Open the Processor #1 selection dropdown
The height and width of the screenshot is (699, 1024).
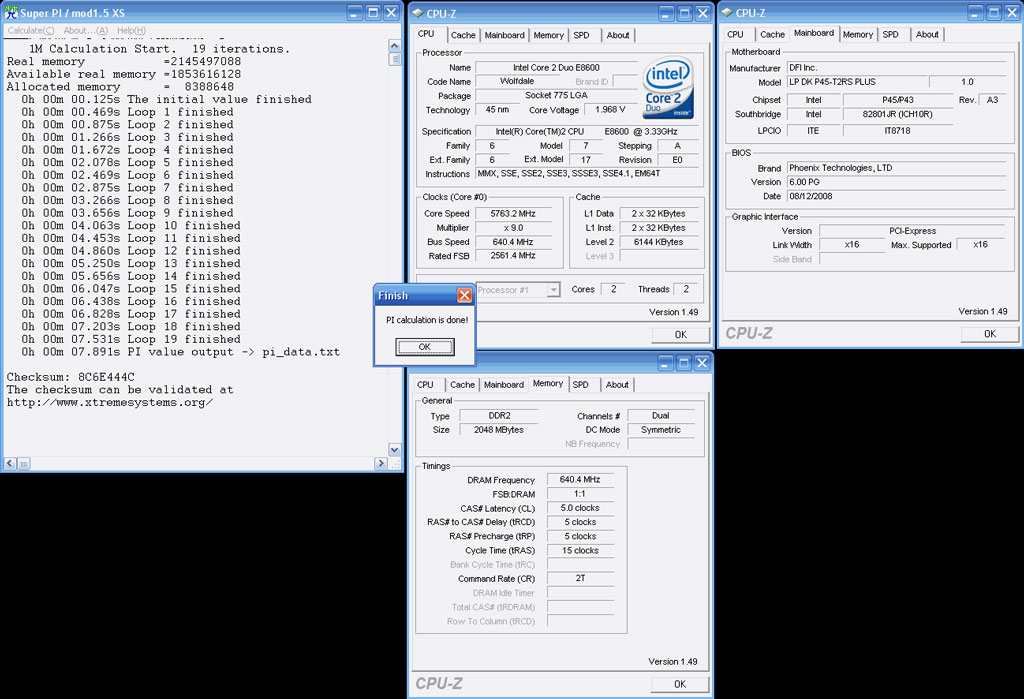[552, 289]
